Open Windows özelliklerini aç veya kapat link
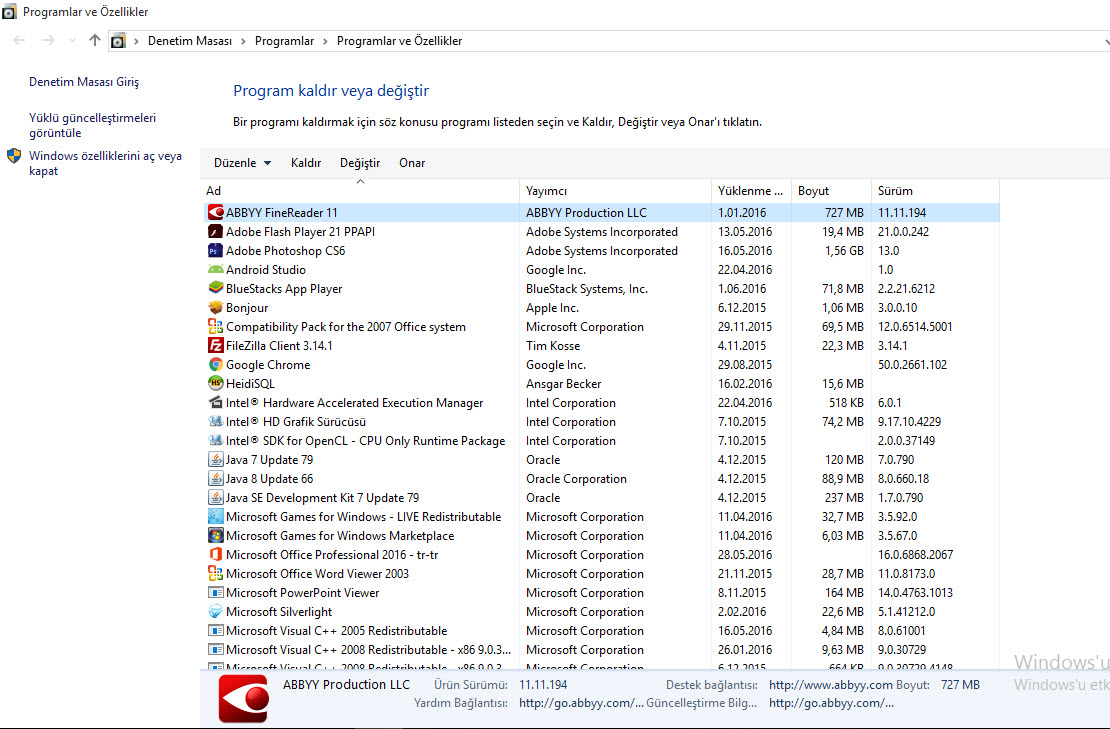Viewport: 1110px width, 729px height. 105,163
